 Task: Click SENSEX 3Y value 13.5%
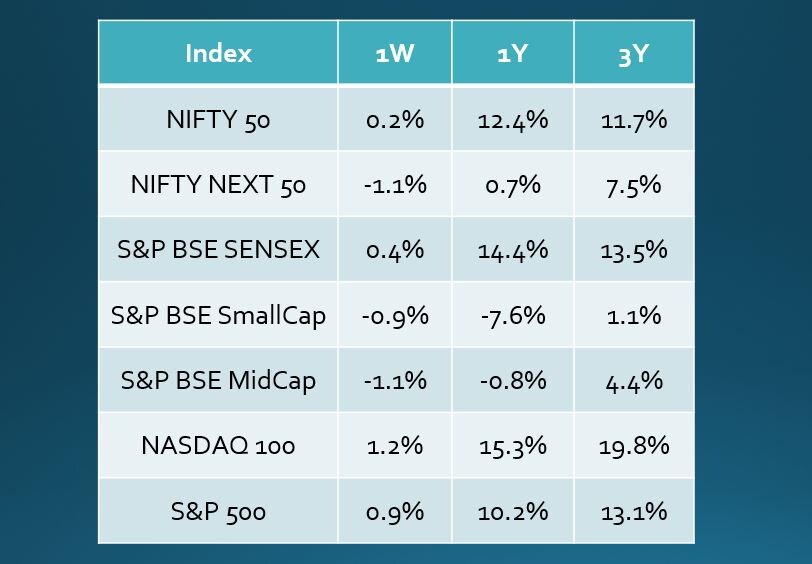[x=634, y=250]
